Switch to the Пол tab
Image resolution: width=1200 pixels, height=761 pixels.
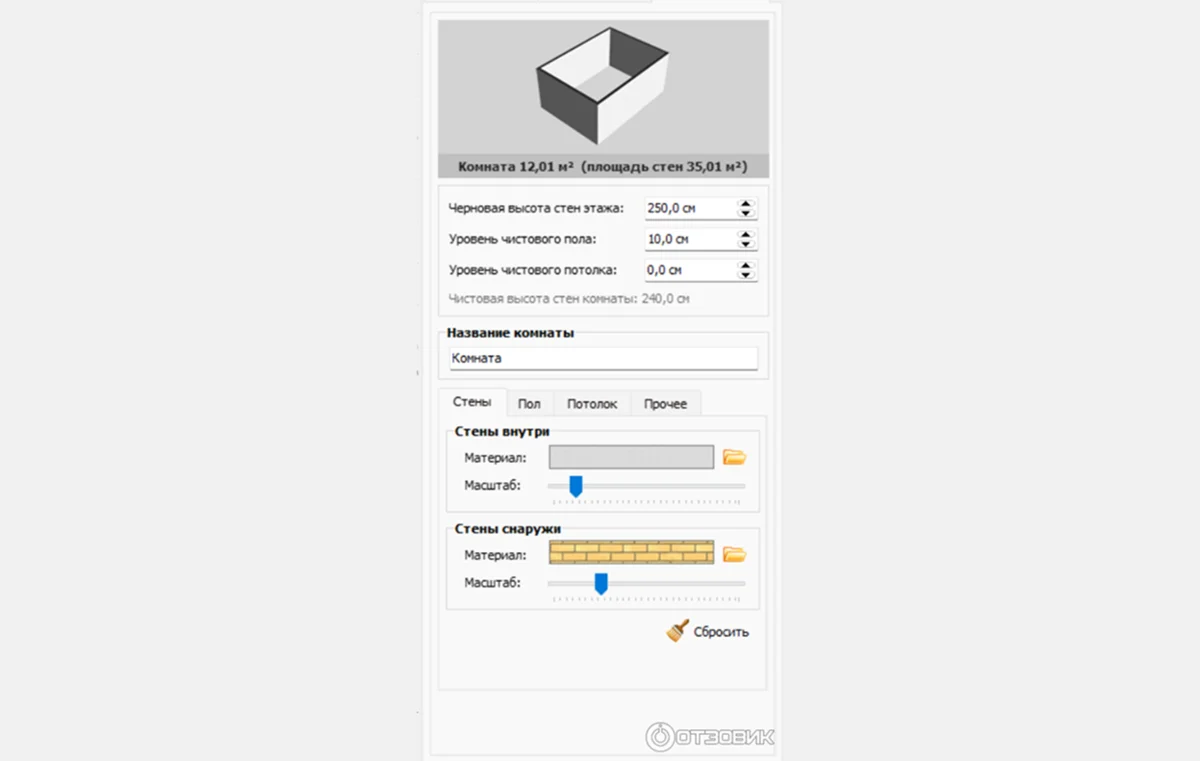click(x=530, y=404)
